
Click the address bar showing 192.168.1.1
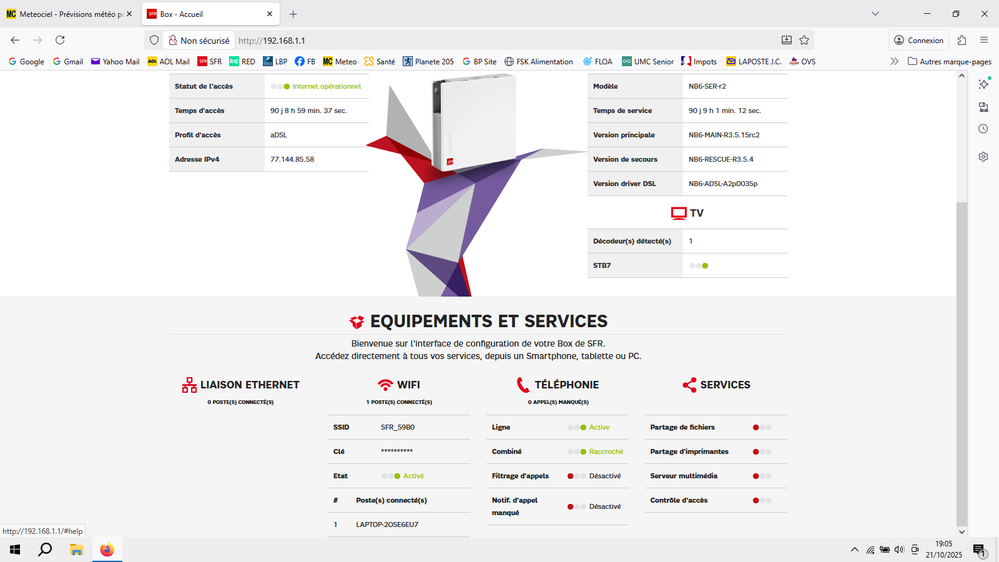500,40
